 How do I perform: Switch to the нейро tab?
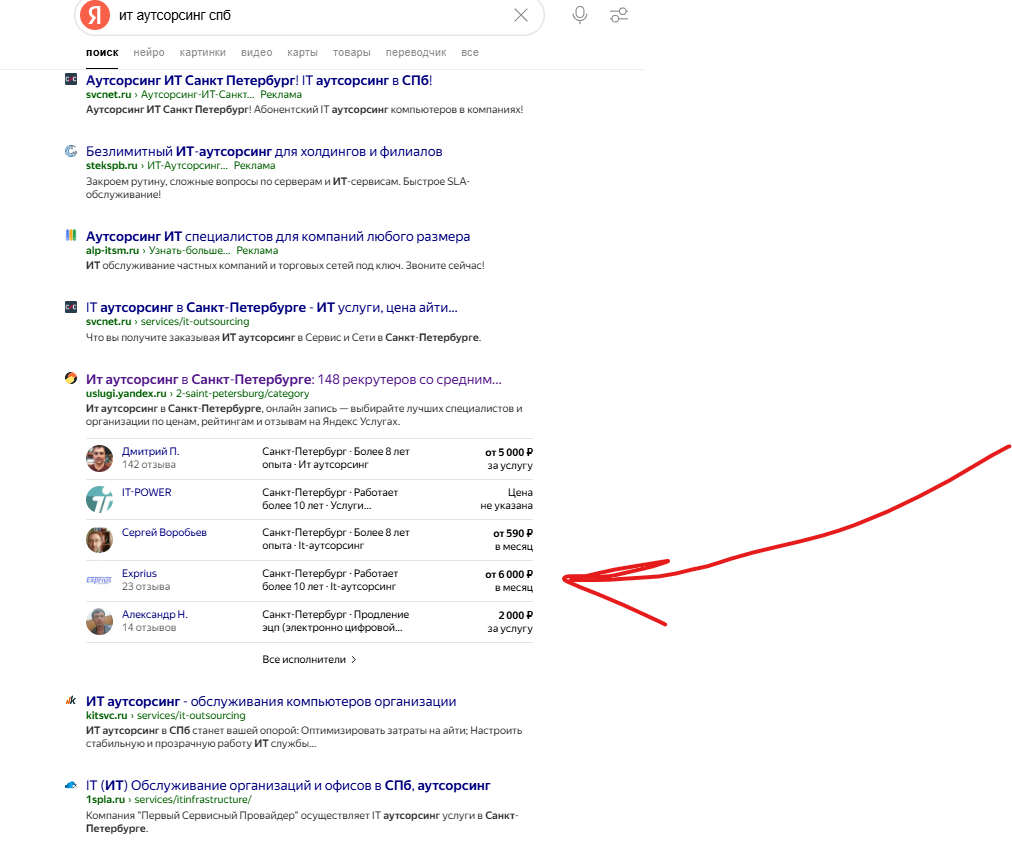pyautogui.click(x=149, y=52)
